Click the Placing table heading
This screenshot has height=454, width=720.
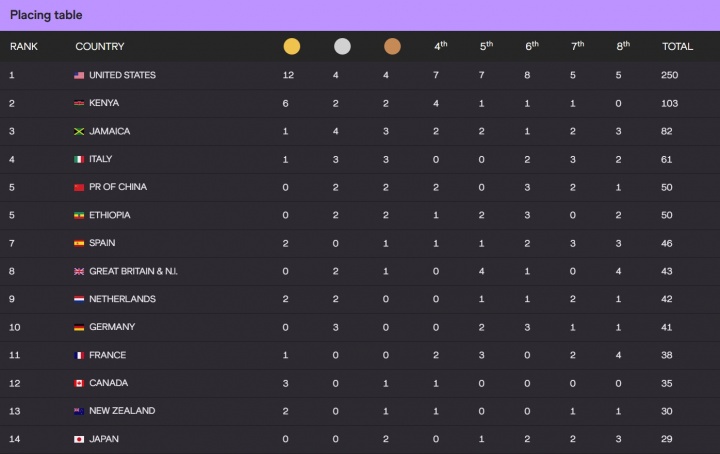coord(46,15)
